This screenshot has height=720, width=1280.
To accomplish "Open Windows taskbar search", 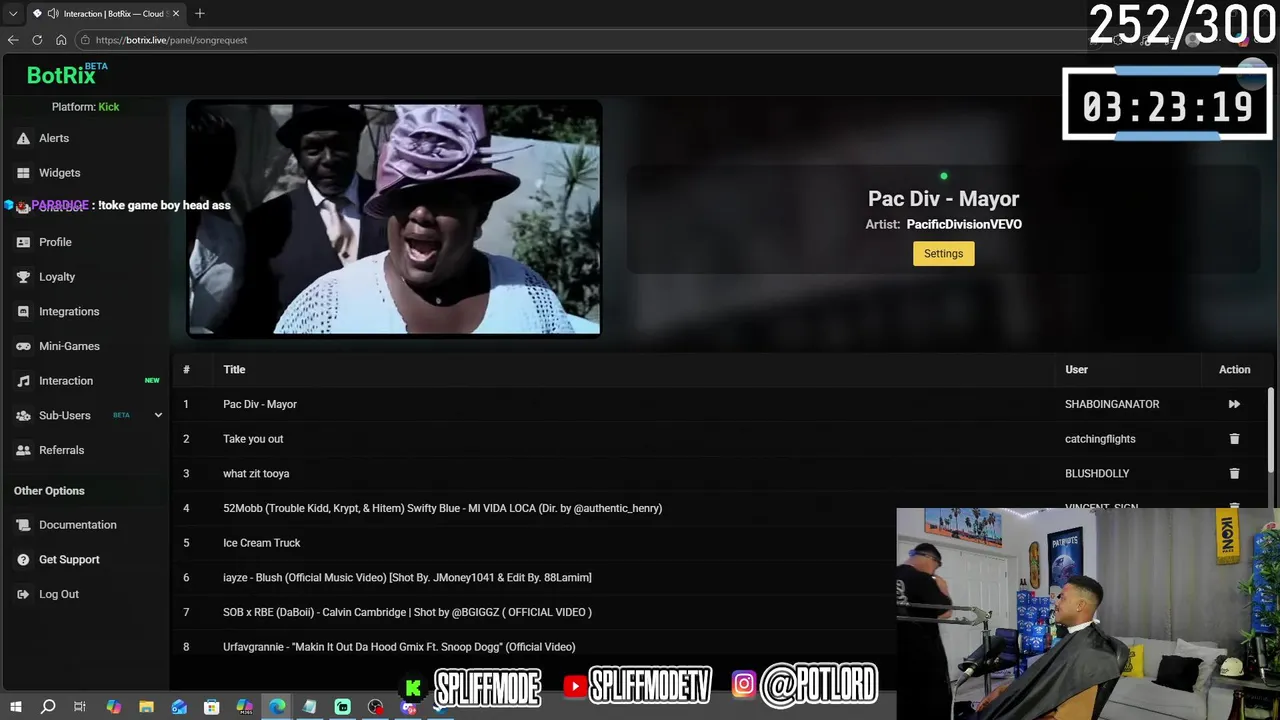I will click(48, 707).
